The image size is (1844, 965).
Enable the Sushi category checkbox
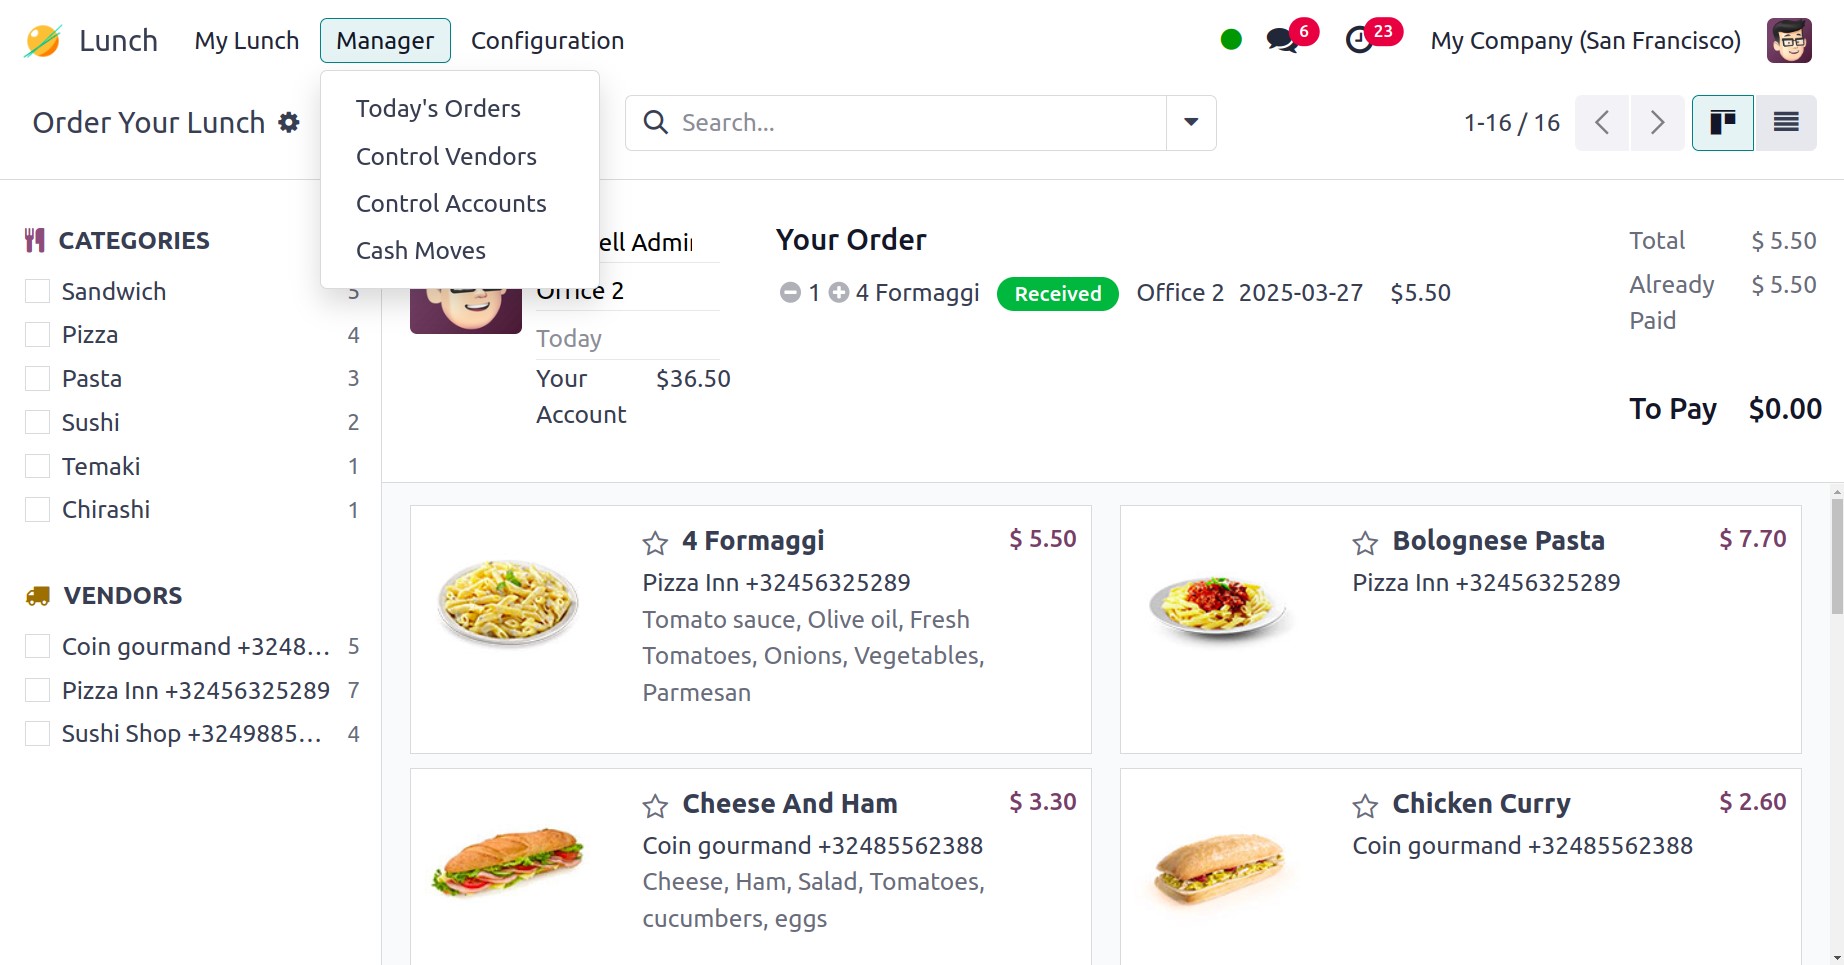point(38,422)
